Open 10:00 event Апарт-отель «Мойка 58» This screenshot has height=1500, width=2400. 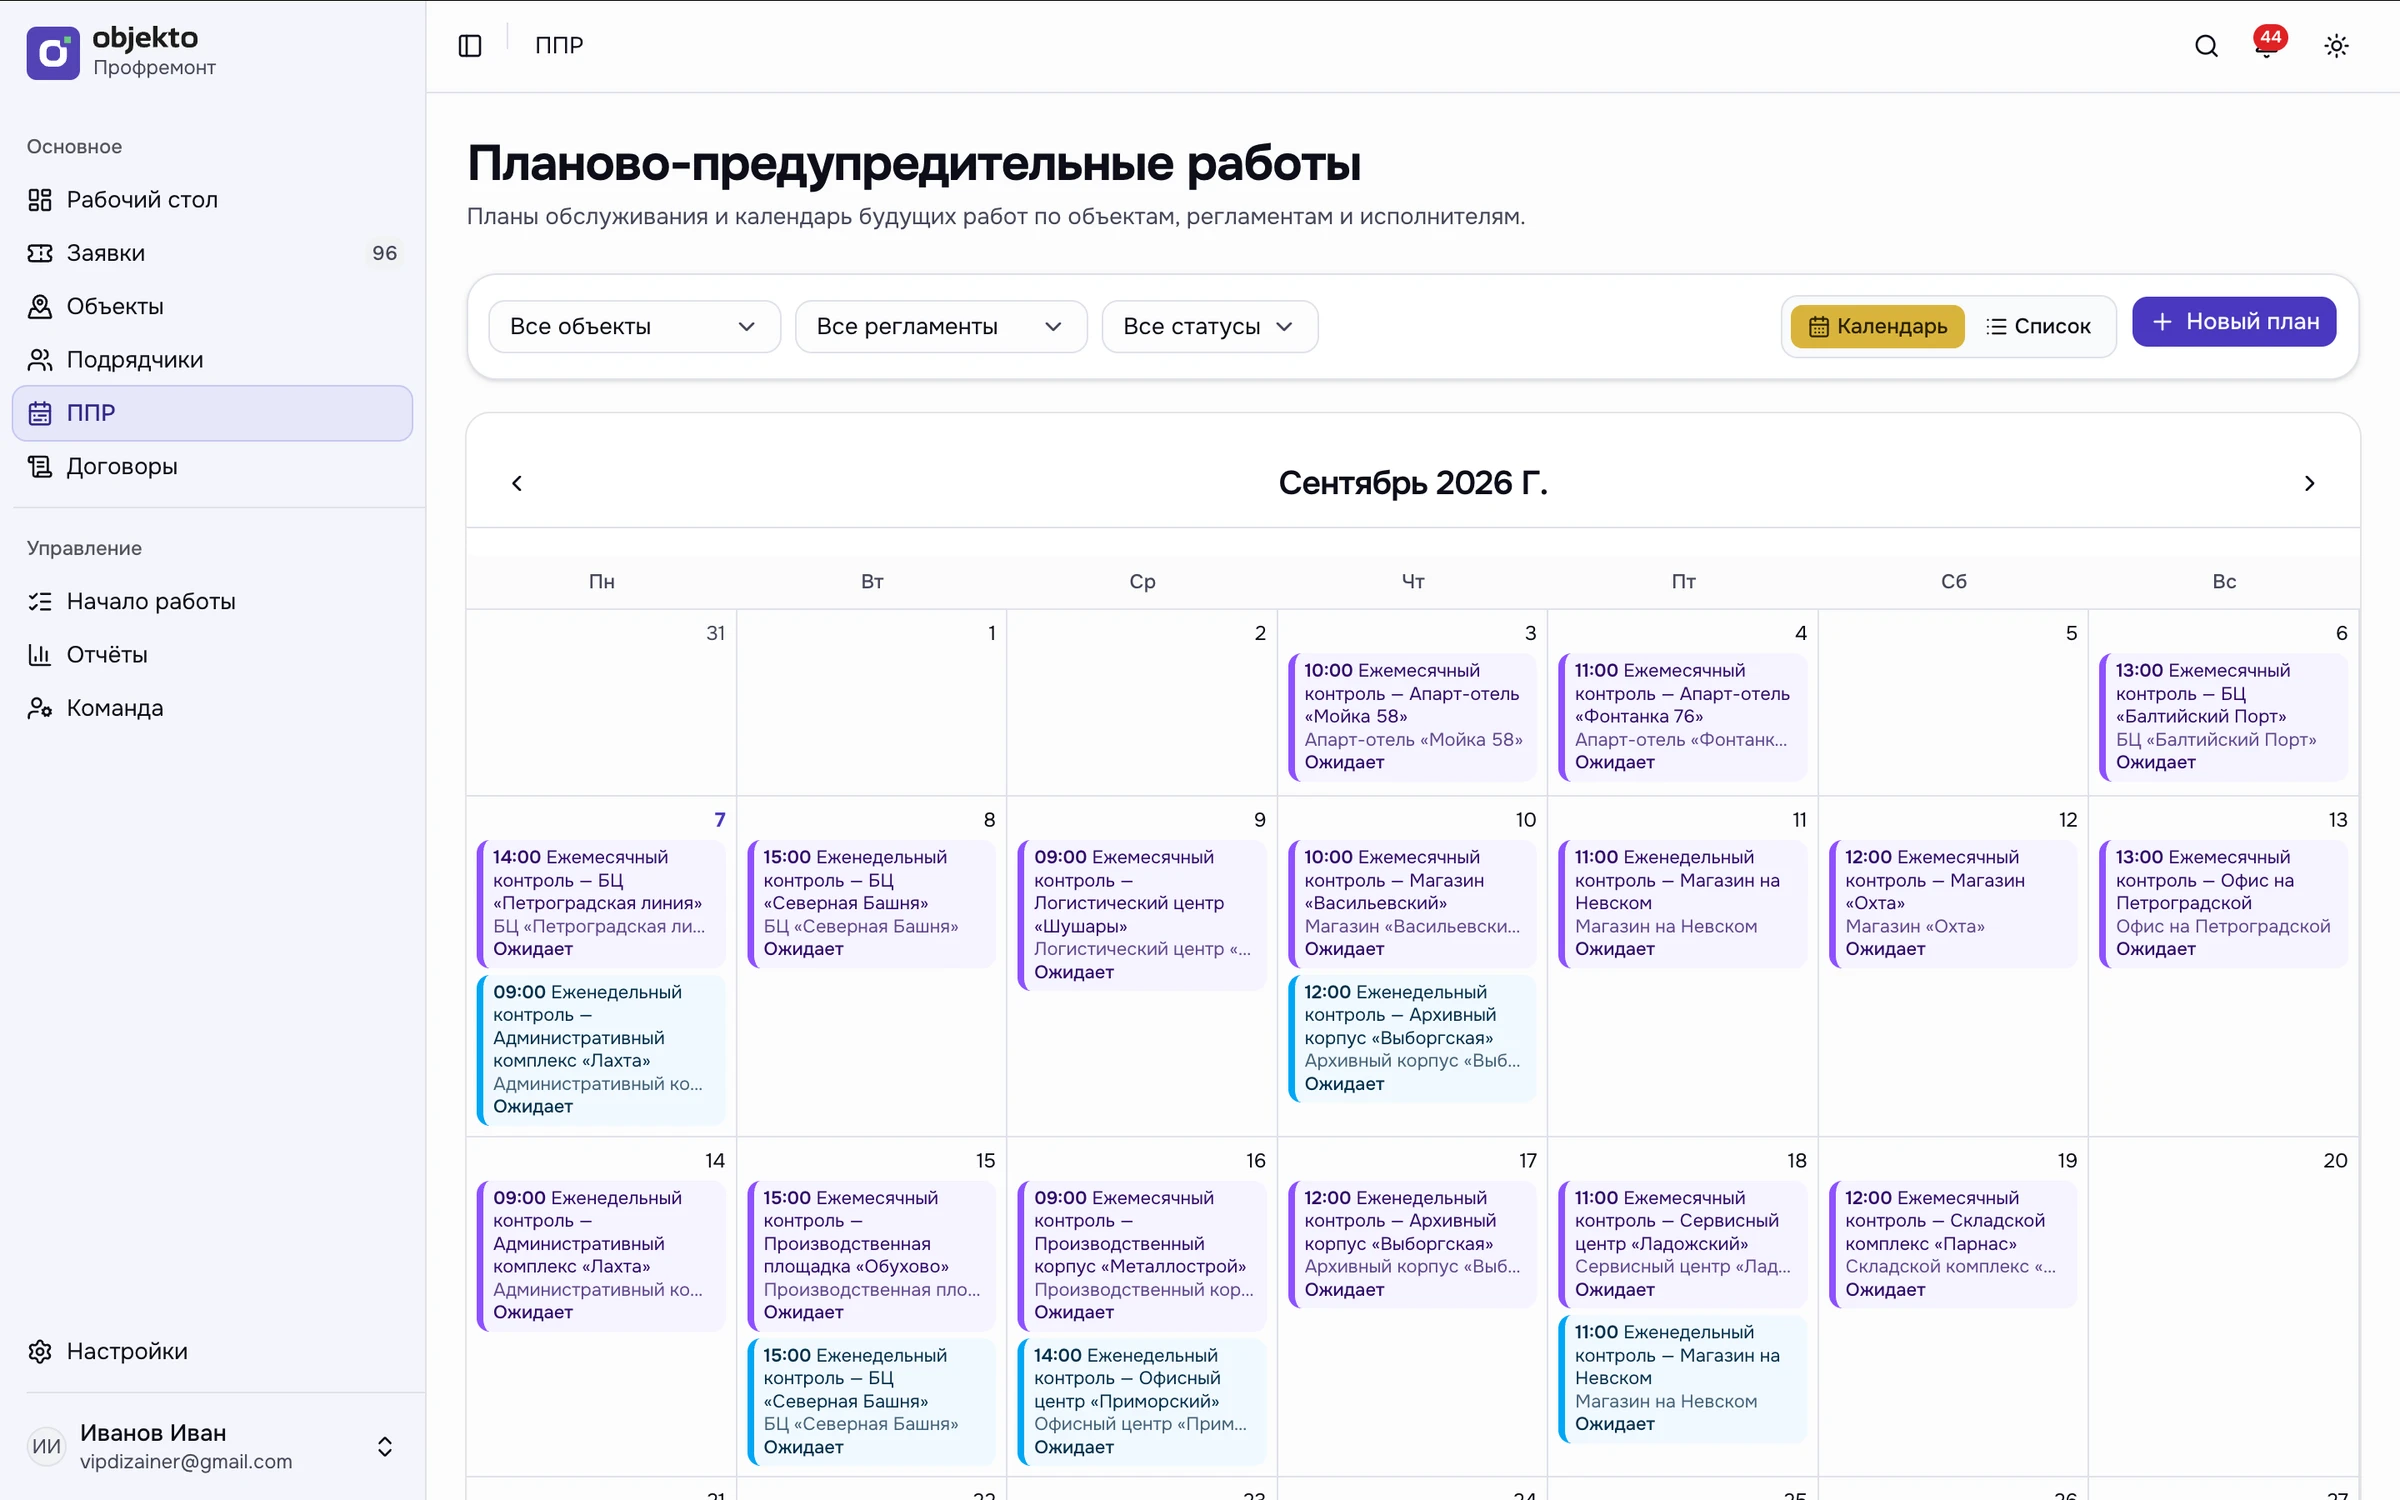pos(1412,716)
